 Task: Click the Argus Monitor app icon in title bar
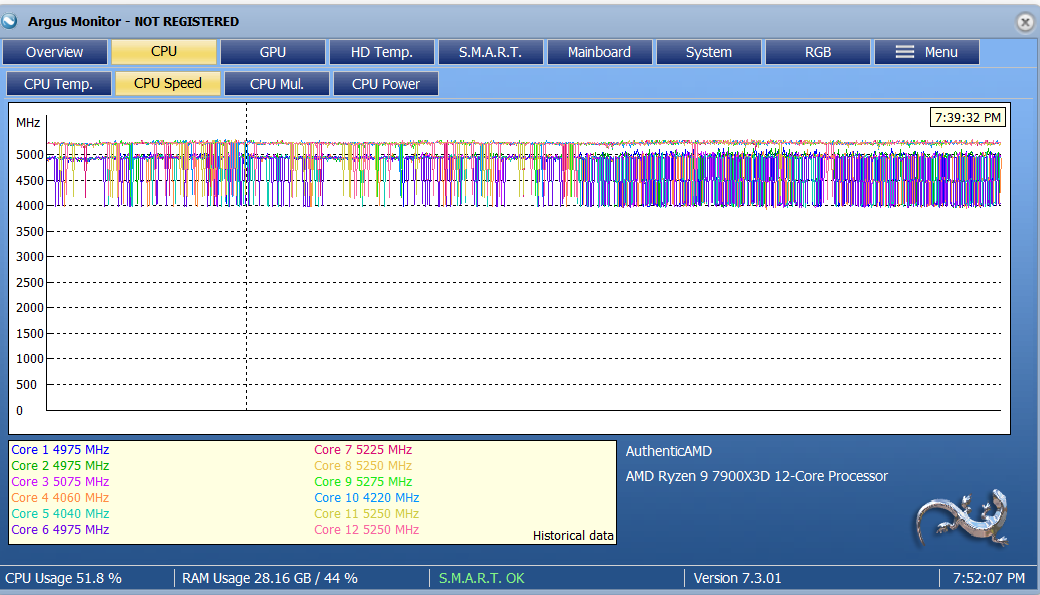pyautogui.click(x=9, y=21)
